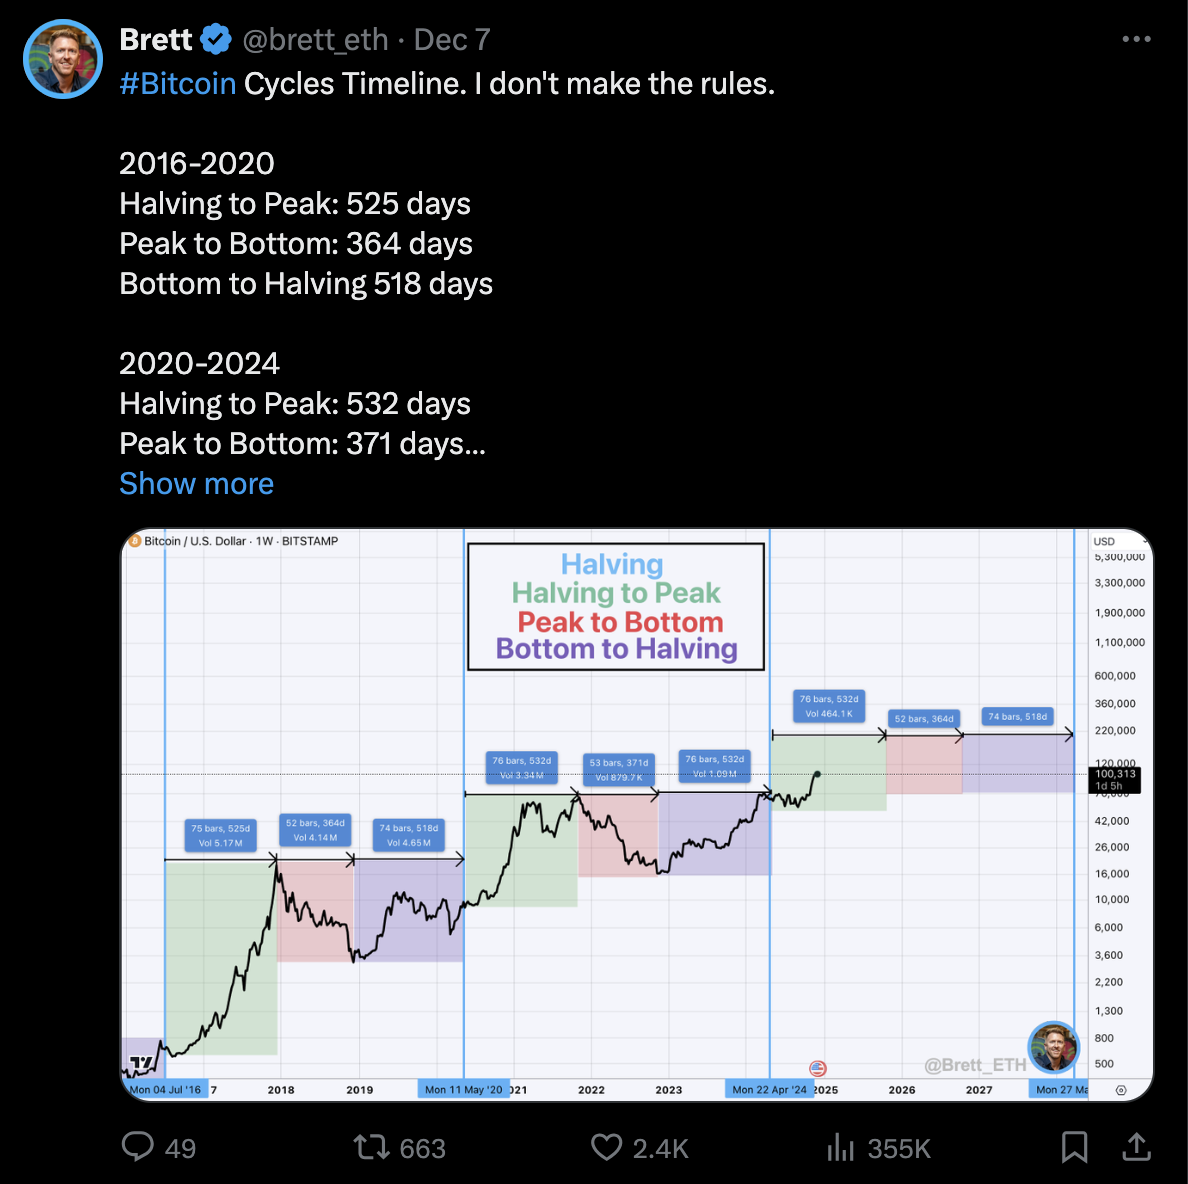1188x1184 pixels.
Task: Open Brett's profile avatar
Action: (63, 59)
